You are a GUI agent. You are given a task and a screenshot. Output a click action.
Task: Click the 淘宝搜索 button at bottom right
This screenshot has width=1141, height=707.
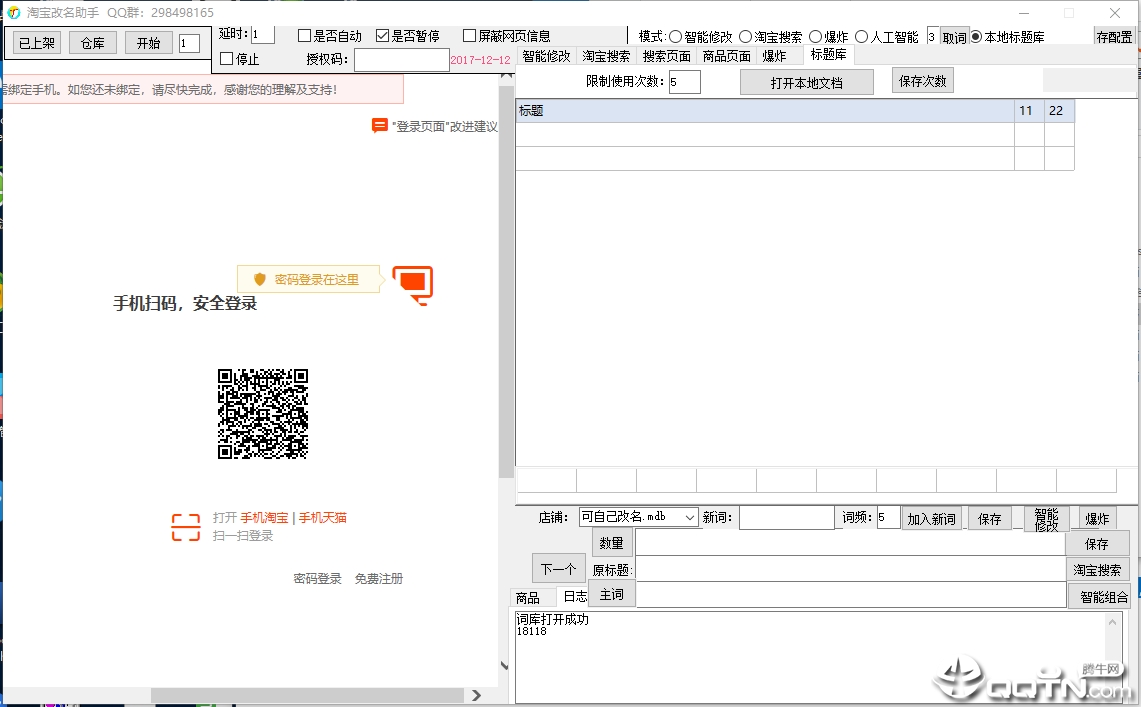1097,570
